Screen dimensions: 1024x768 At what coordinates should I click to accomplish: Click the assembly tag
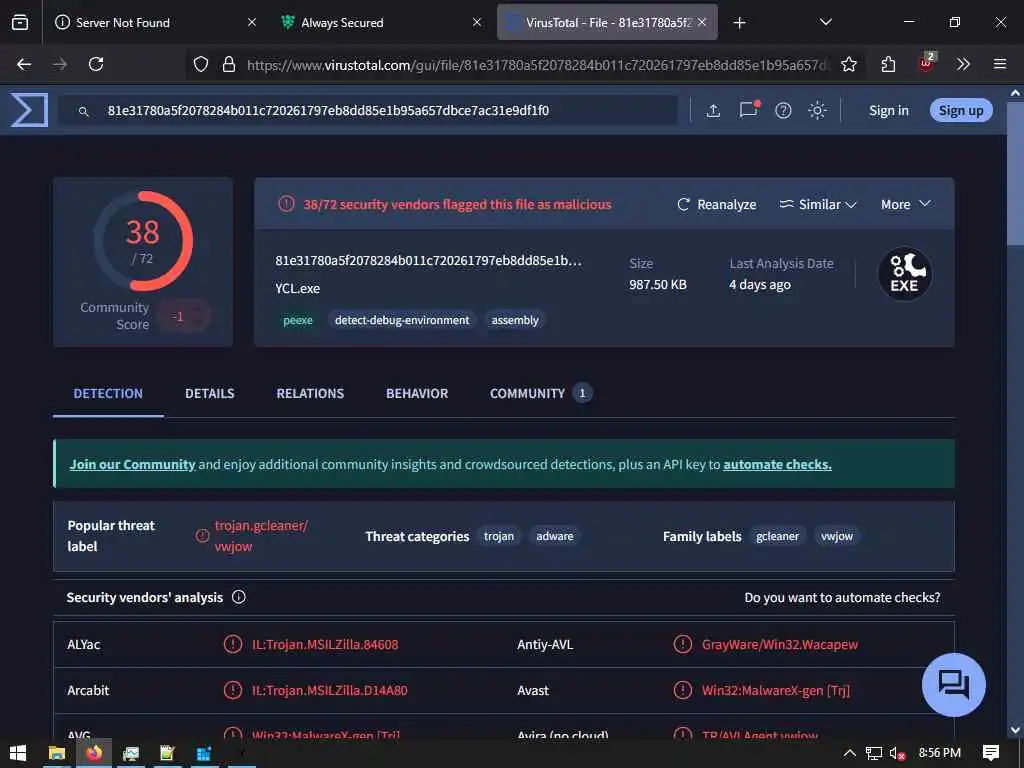[515, 320]
